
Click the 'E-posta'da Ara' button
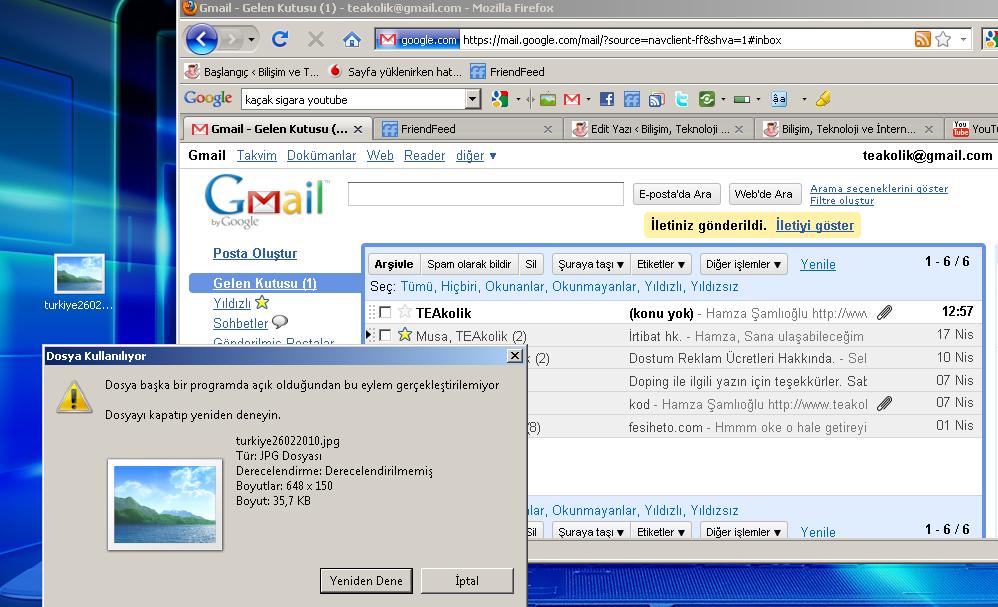pyautogui.click(x=676, y=194)
